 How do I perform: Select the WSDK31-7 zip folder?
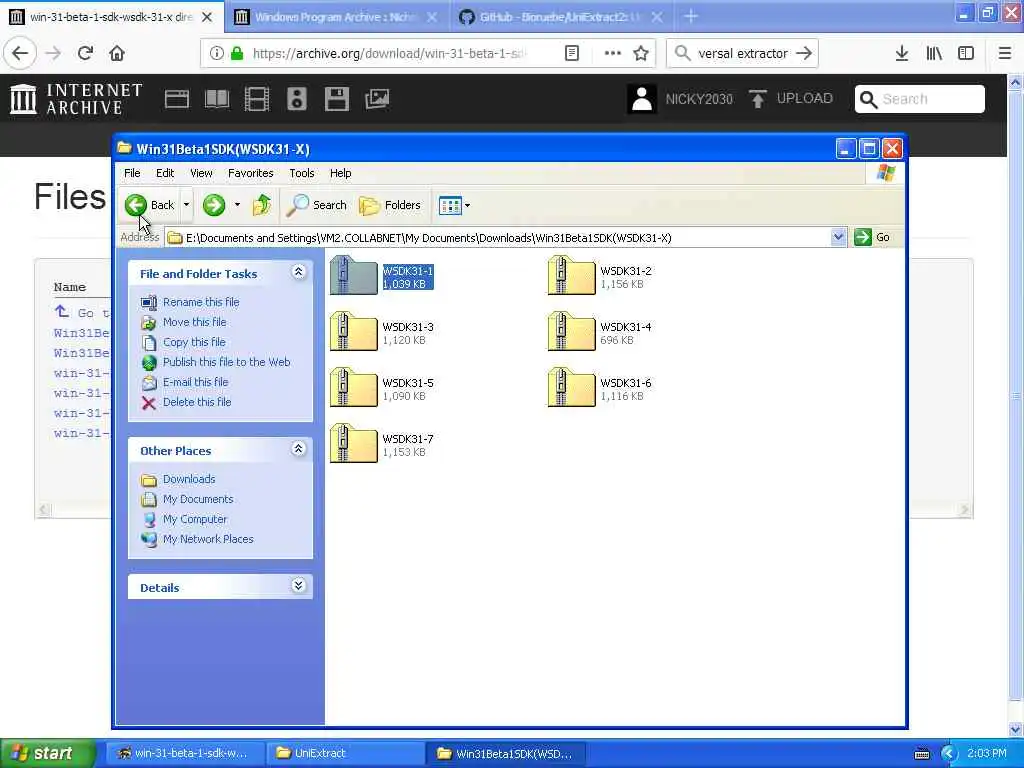[381, 445]
